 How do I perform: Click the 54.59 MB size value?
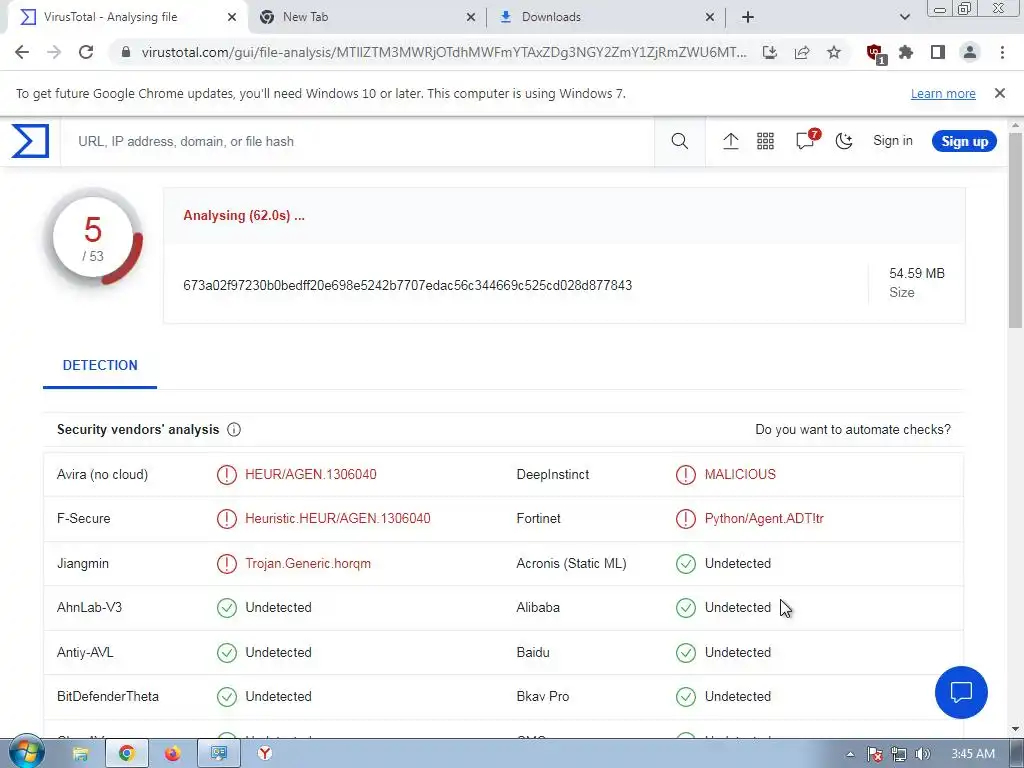point(917,274)
